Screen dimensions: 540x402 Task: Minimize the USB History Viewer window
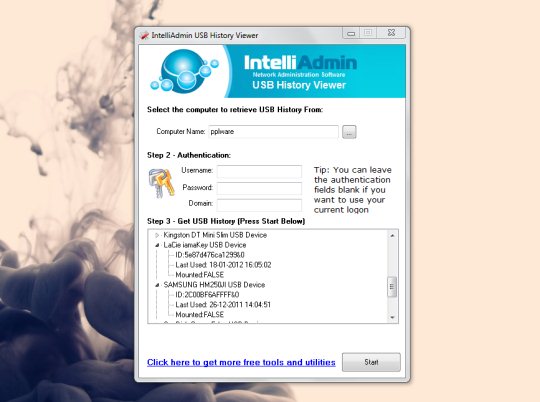[351, 33]
